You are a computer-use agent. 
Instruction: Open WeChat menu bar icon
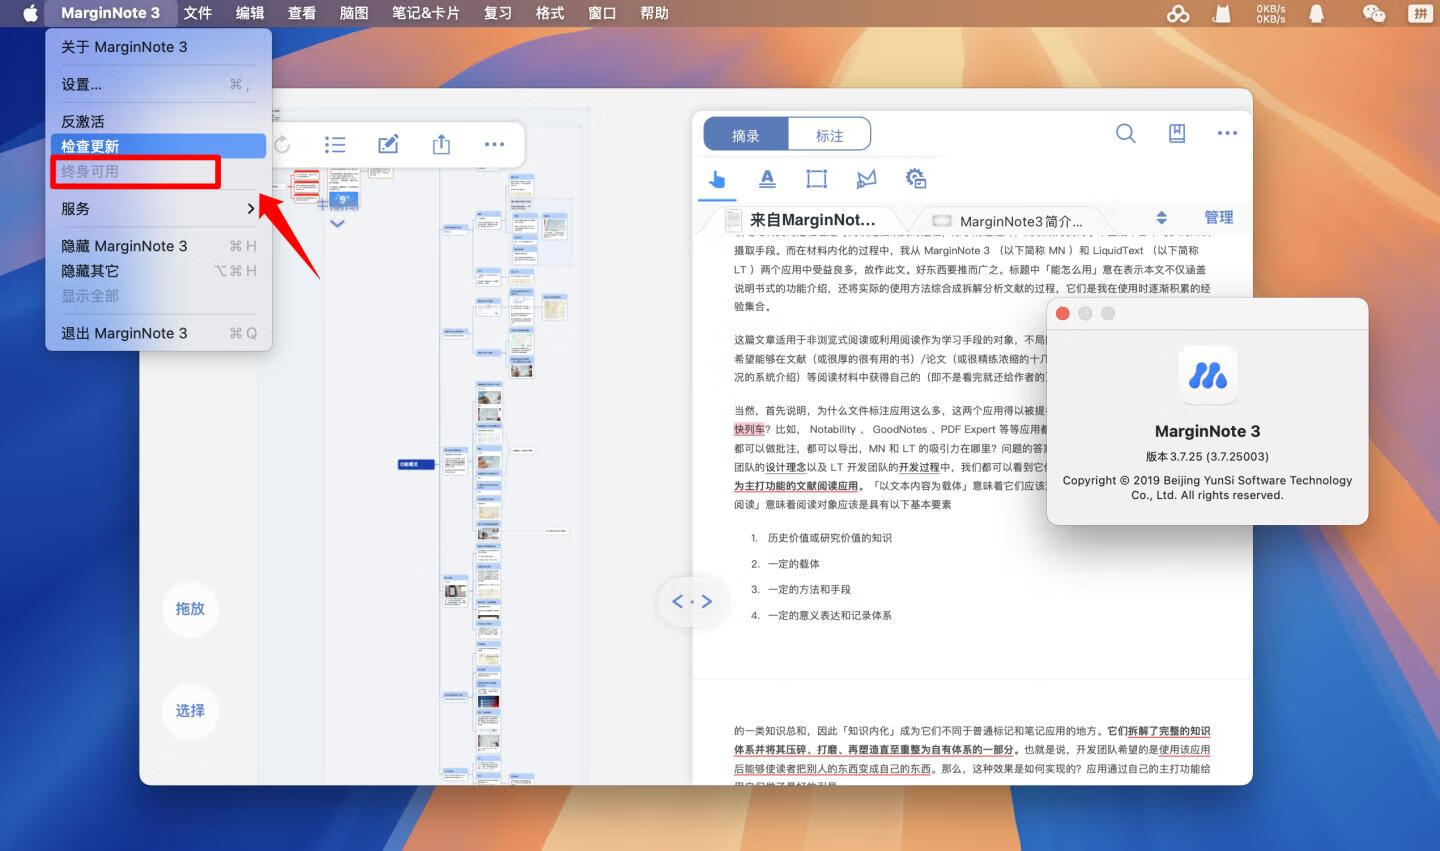click(x=1374, y=13)
